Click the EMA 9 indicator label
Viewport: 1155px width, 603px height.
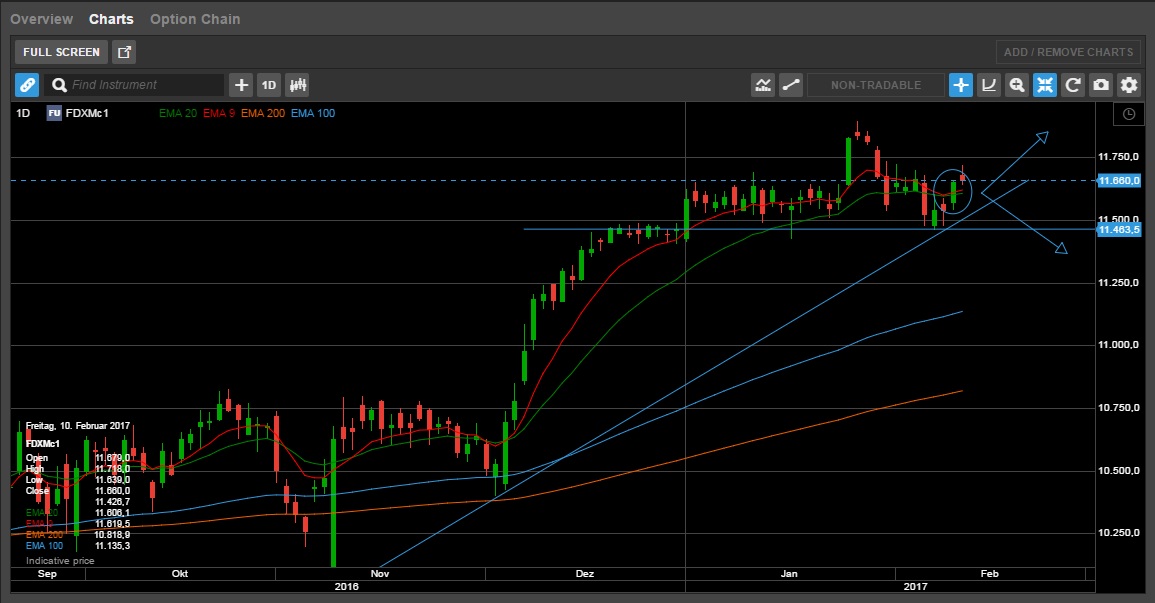pos(219,113)
